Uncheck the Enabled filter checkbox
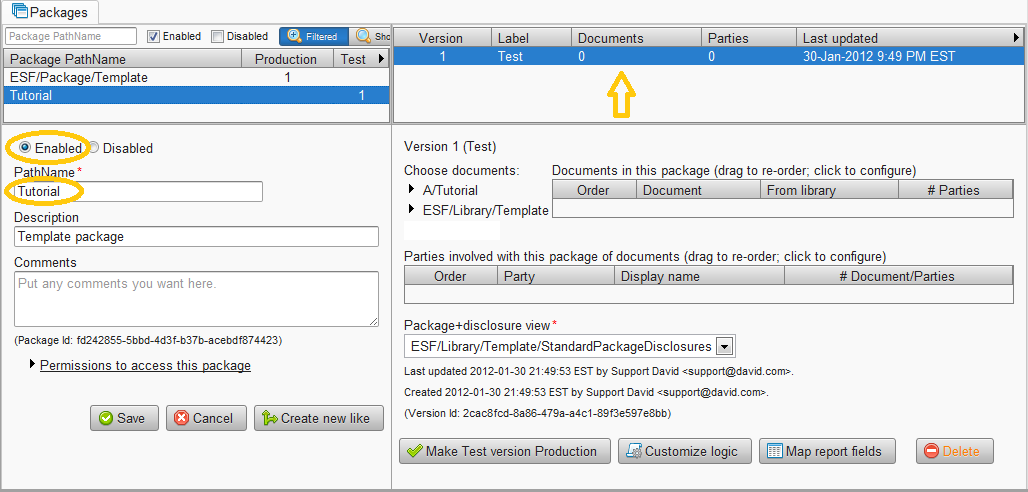Image resolution: width=1028 pixels, height=492 pixels. point(153,37)
